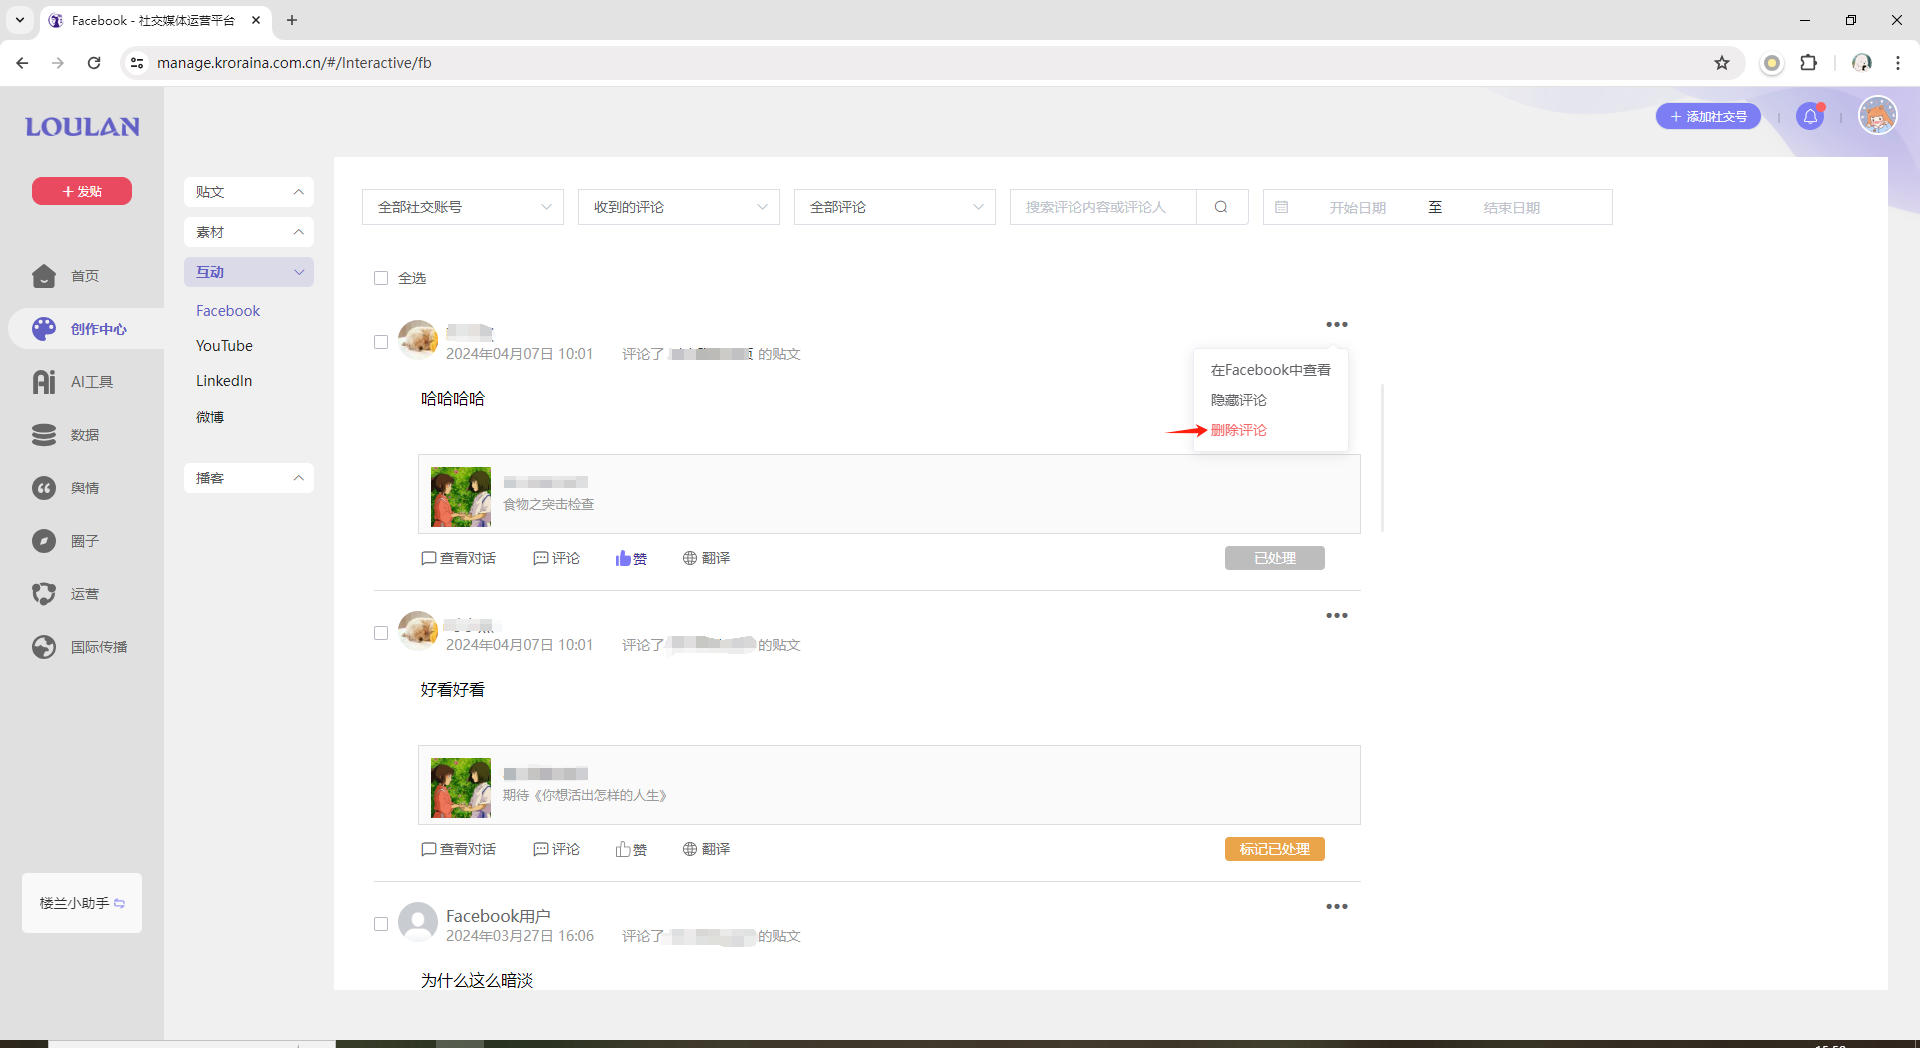Viewport: 1920px width, 1048px height.
Task: Open the 舆情 quote icon
Action: [x=44, y=488]
